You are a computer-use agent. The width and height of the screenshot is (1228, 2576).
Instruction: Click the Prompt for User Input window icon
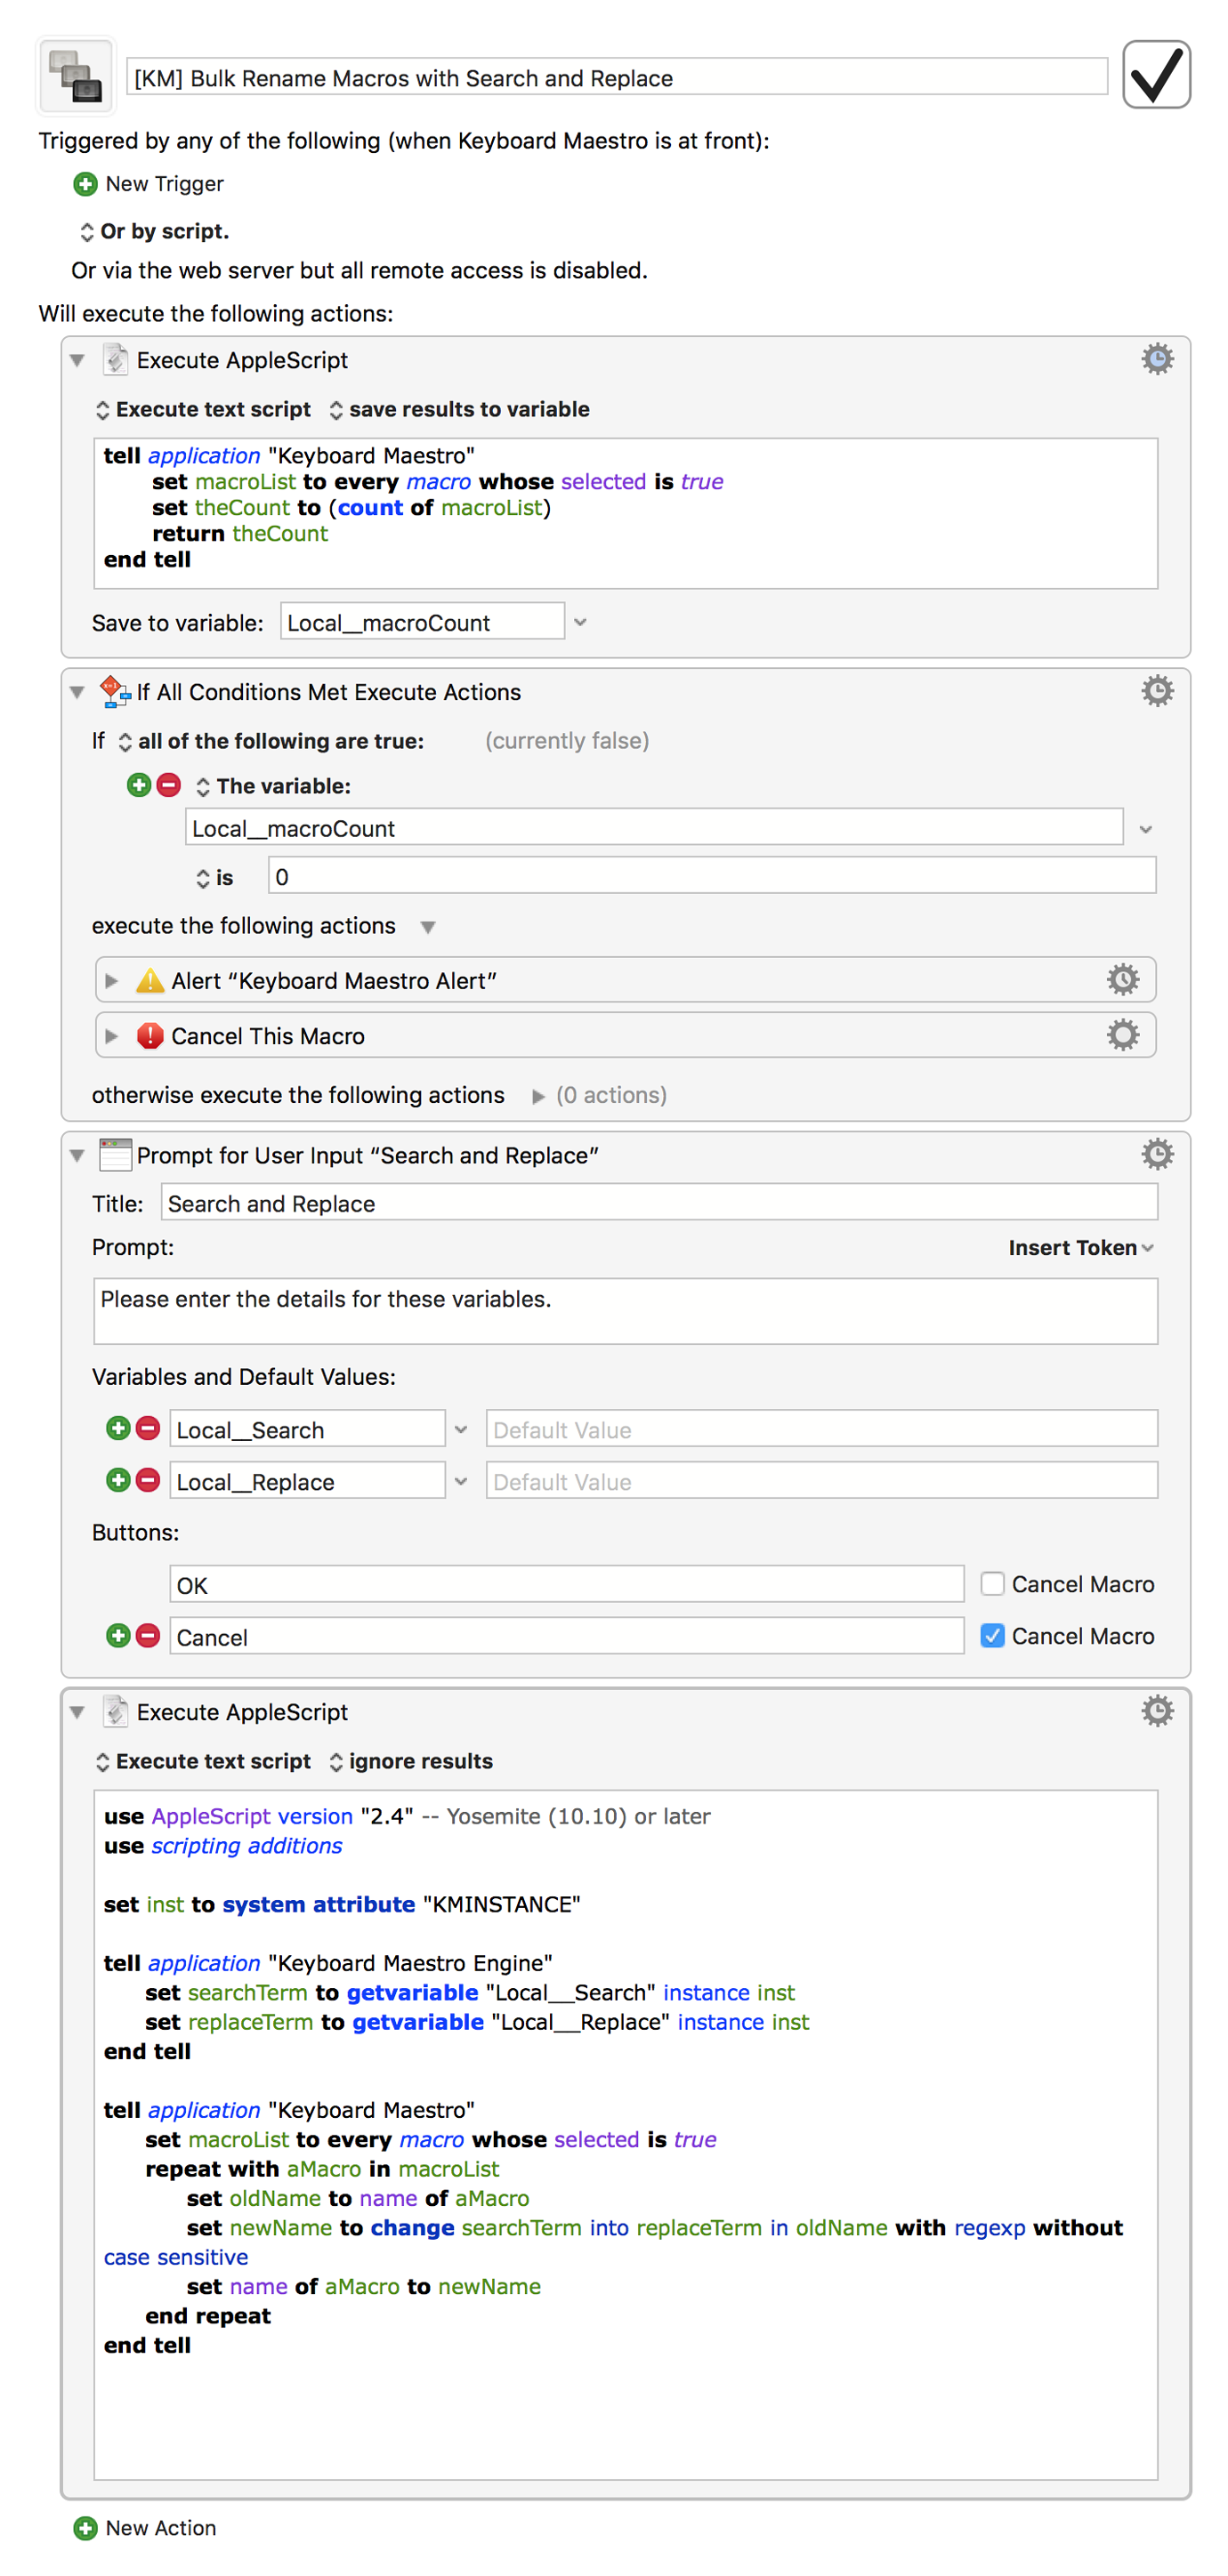click(x=115, y=1154)
